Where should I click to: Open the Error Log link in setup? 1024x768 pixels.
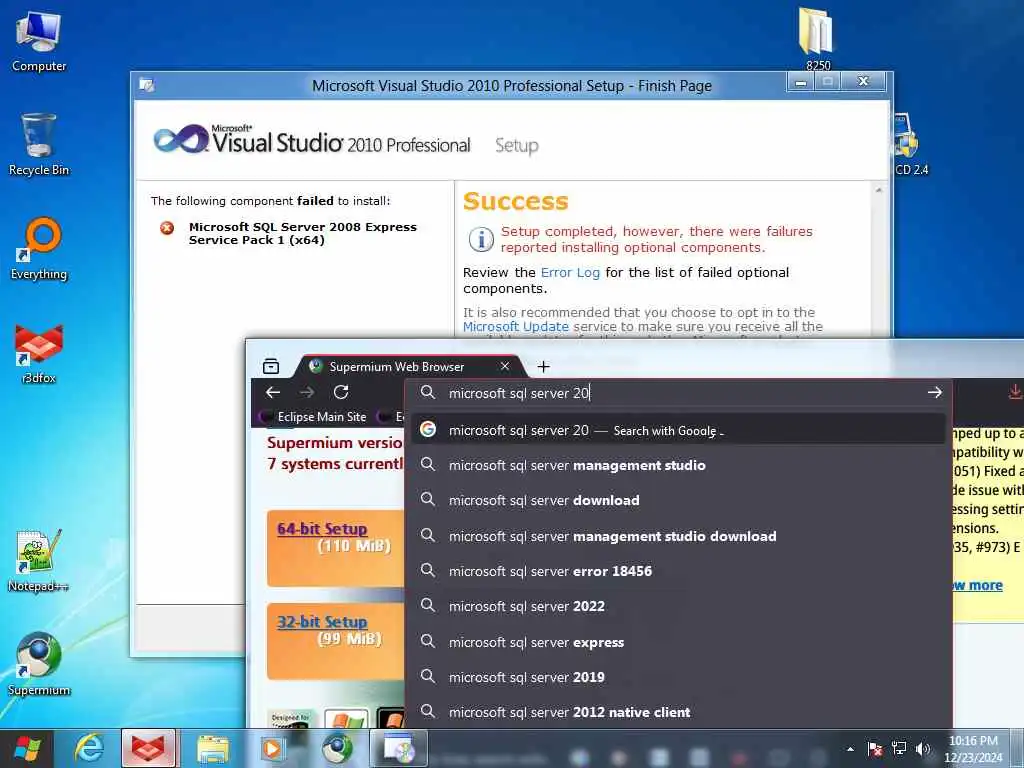pos(570,272)
